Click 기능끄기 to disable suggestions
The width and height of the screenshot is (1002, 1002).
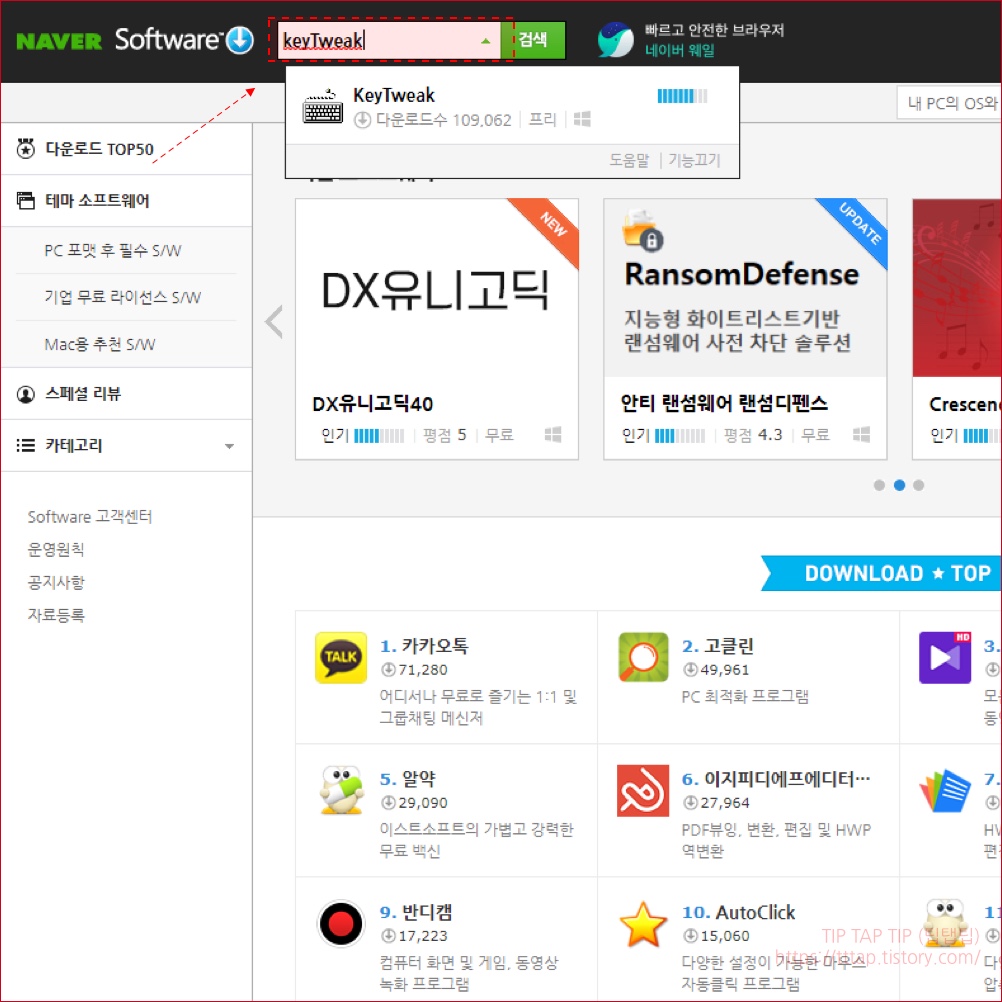694,160
